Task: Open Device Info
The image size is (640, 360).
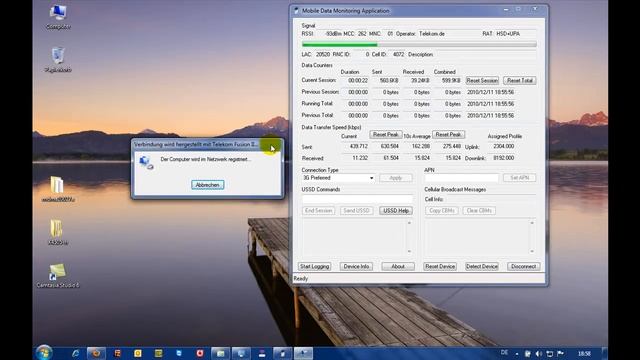Action: coord(356,267)
